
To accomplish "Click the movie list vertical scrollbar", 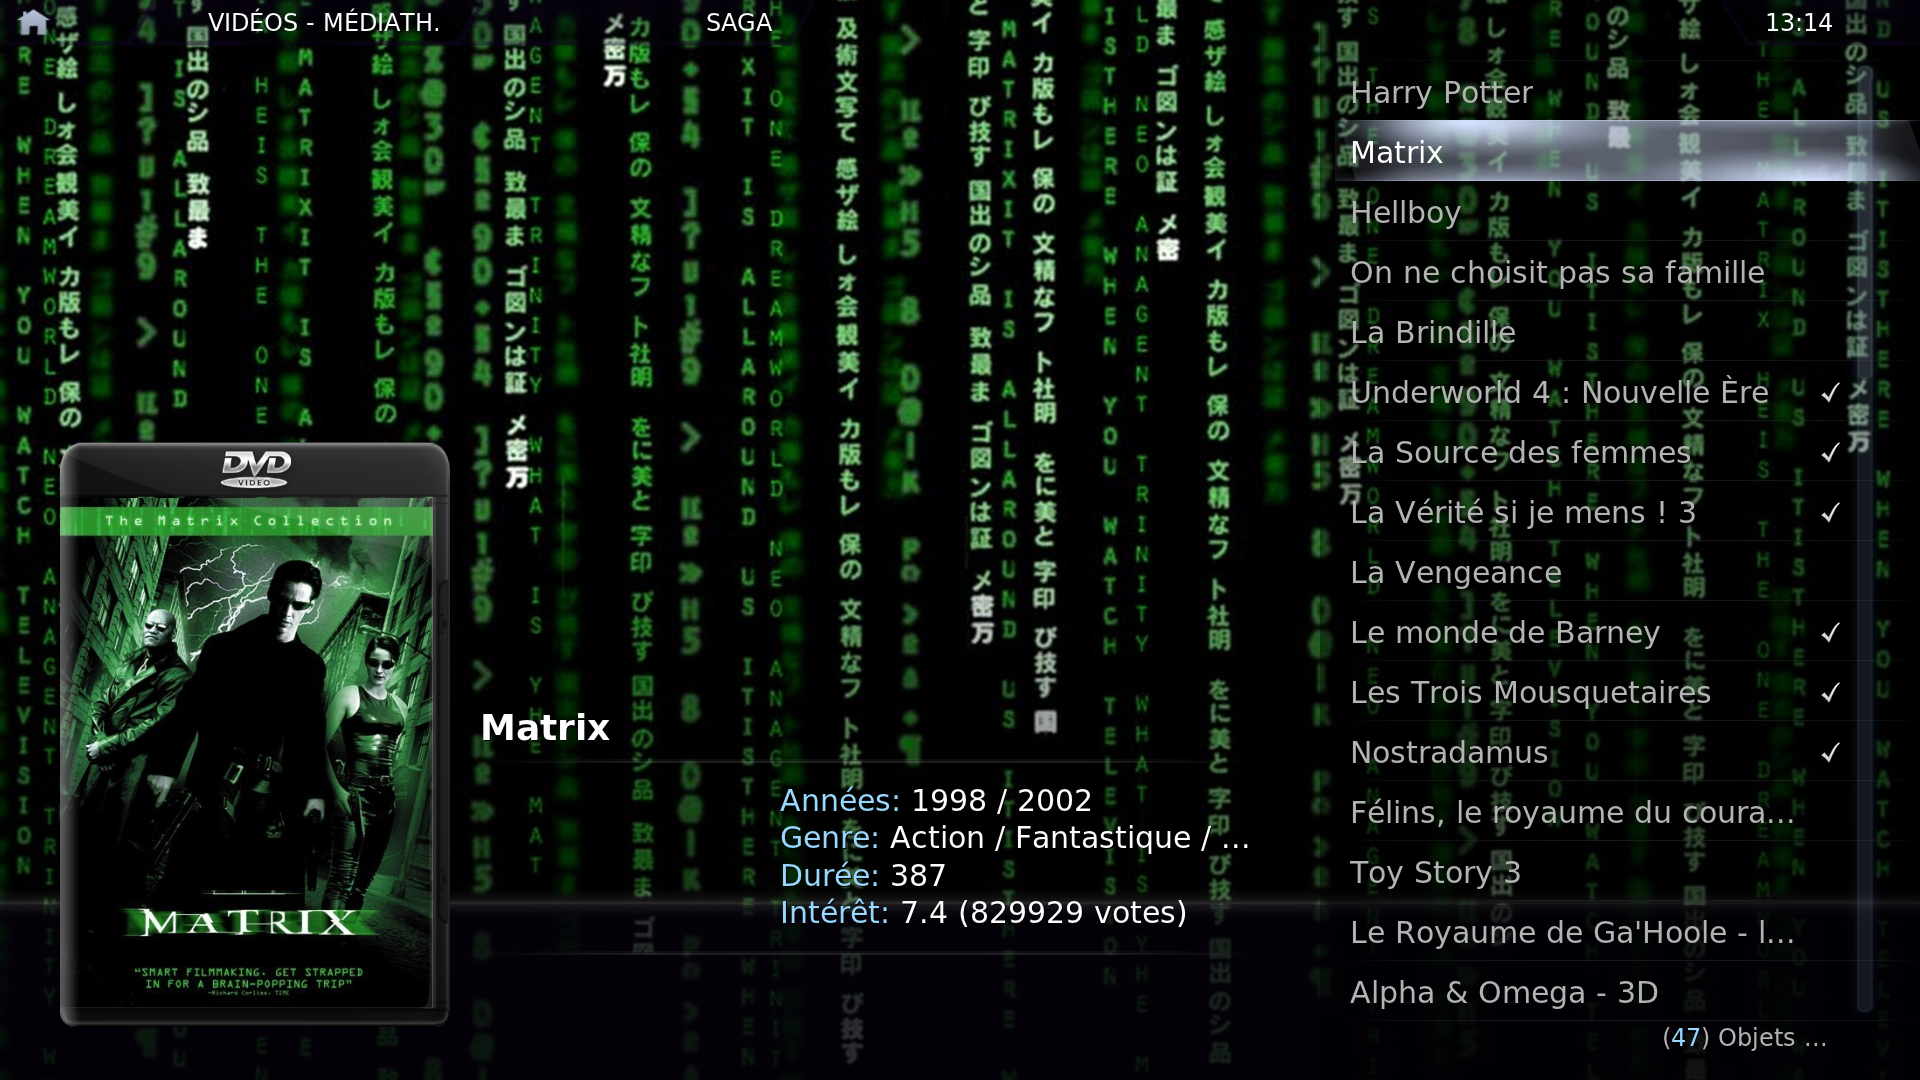I will point(1864,540).
